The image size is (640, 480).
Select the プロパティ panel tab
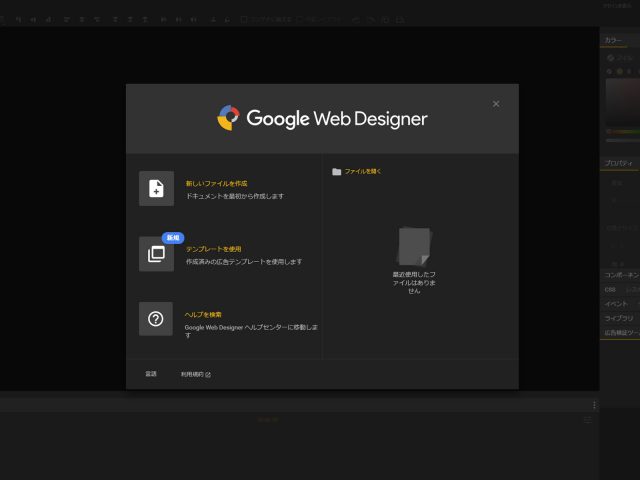tap(617, 162)
